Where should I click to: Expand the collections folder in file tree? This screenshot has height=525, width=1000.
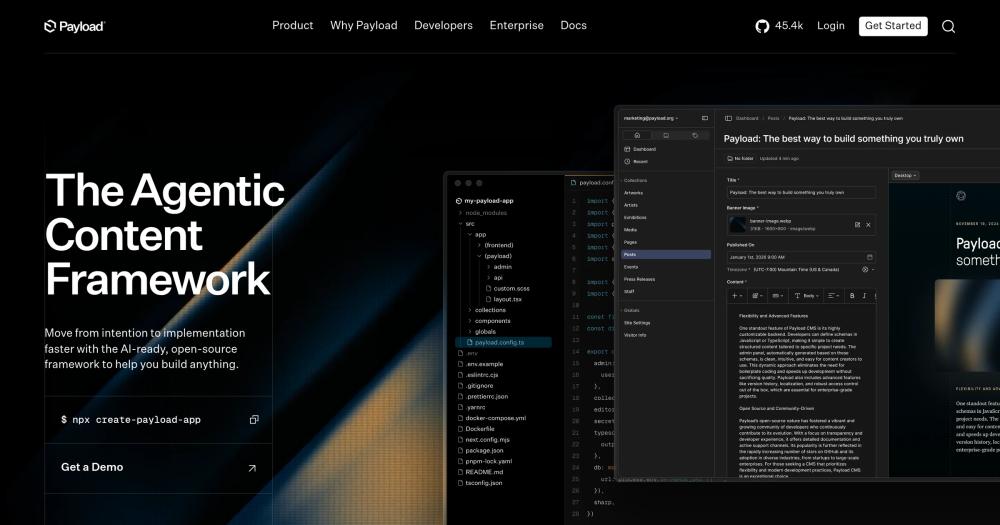pos(487,310)
